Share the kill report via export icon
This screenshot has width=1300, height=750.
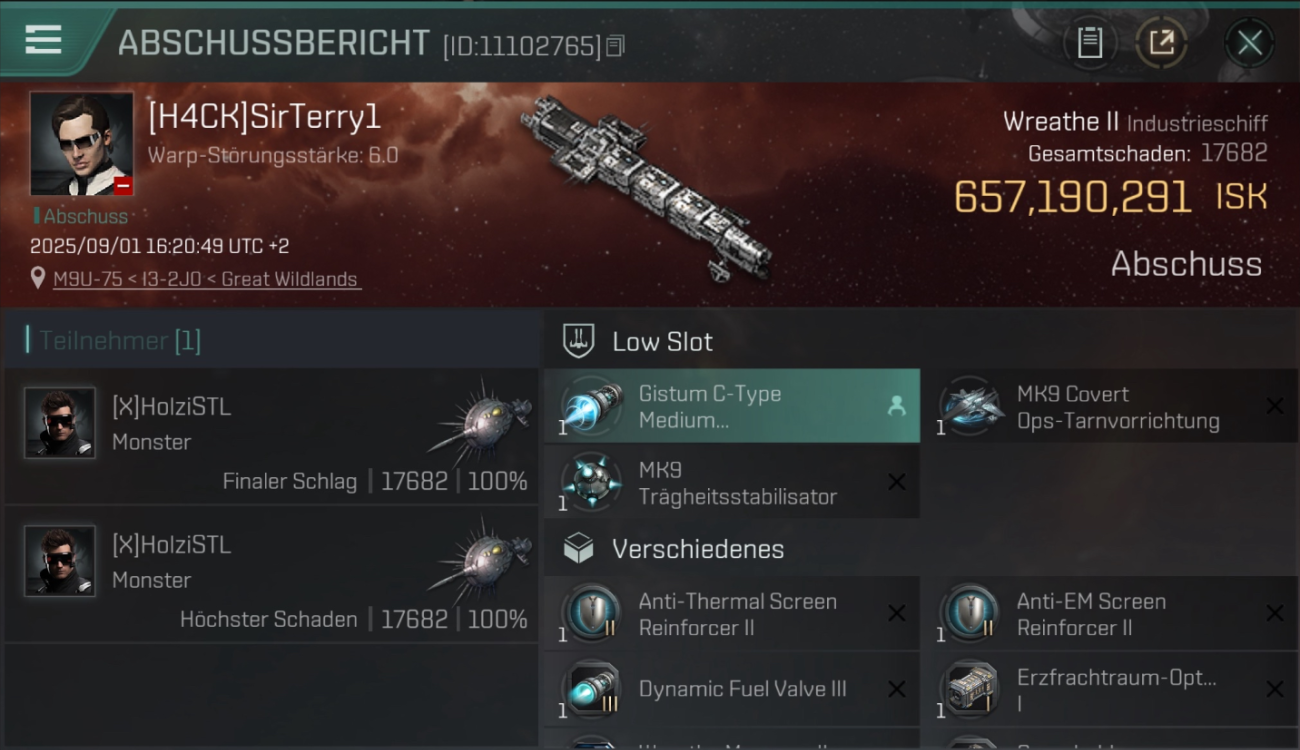(x=1161, y=43)
